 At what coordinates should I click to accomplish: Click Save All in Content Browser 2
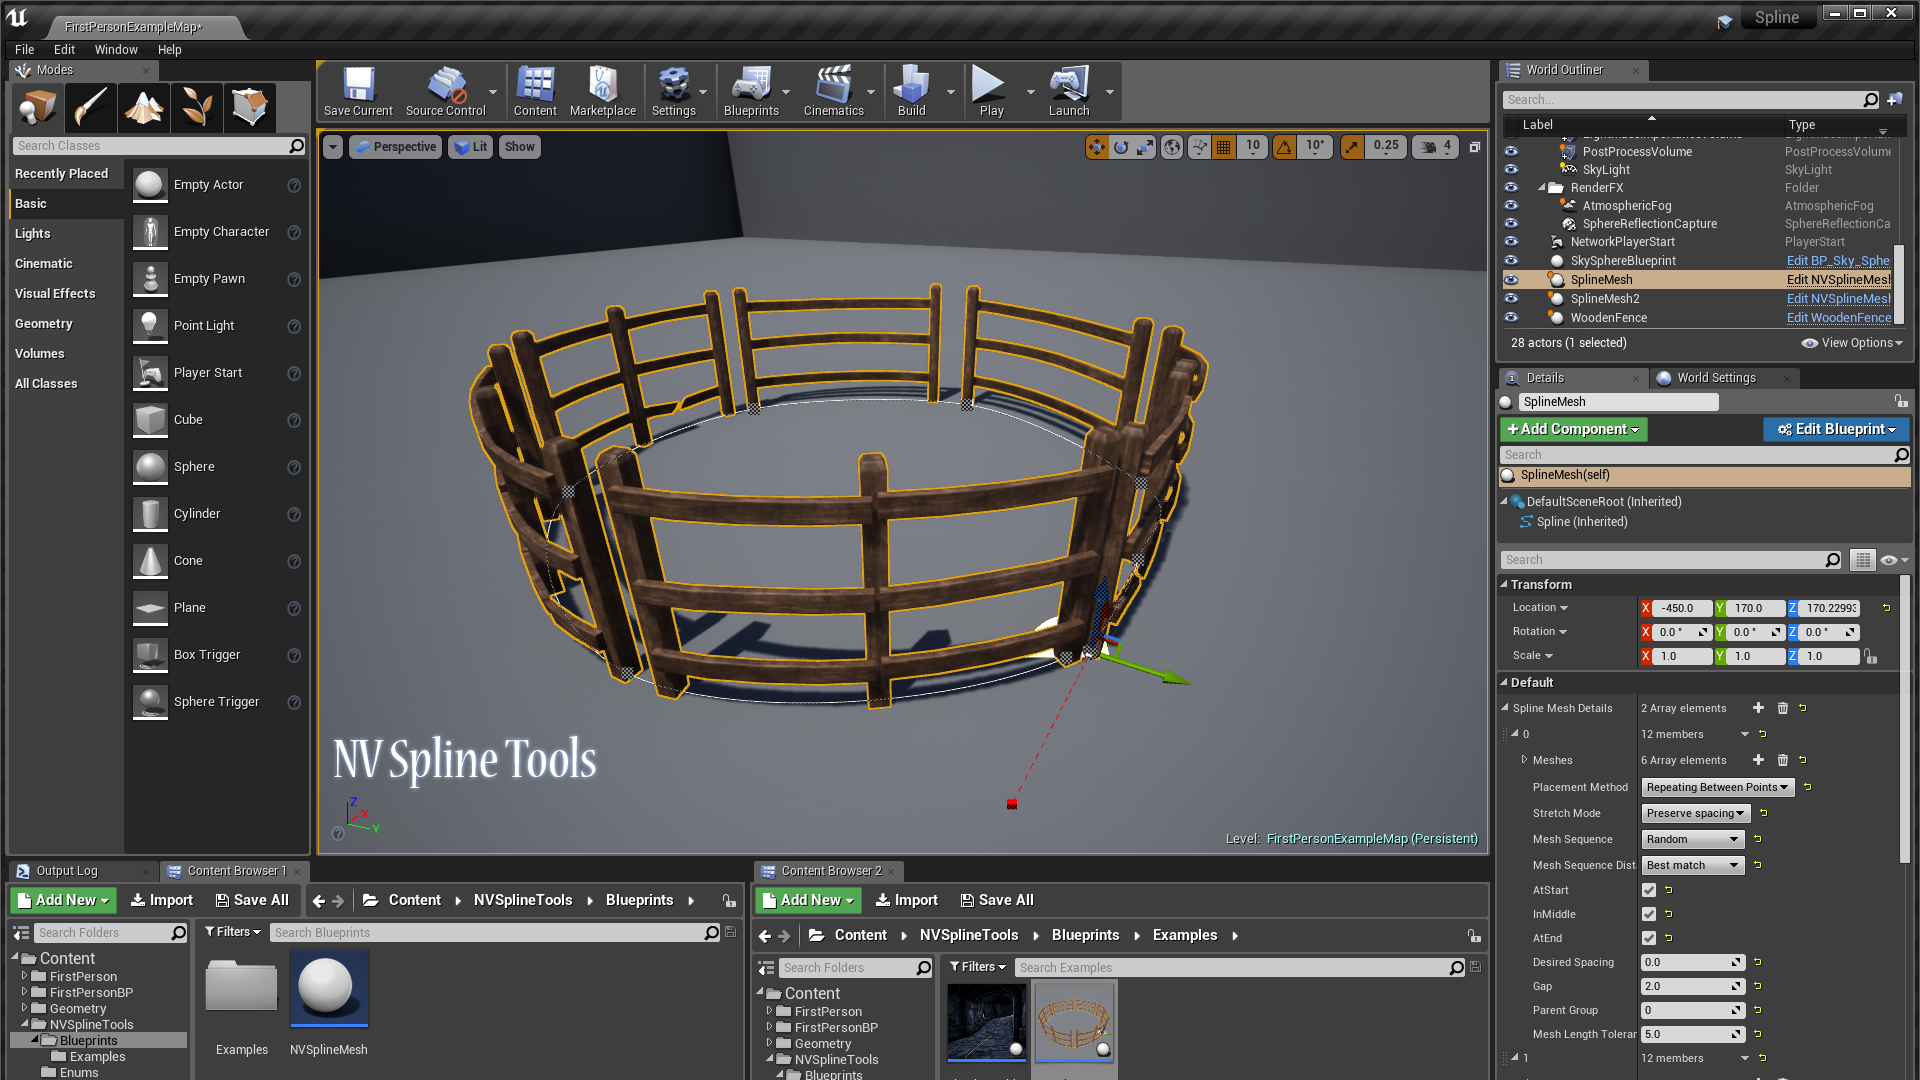997,900
